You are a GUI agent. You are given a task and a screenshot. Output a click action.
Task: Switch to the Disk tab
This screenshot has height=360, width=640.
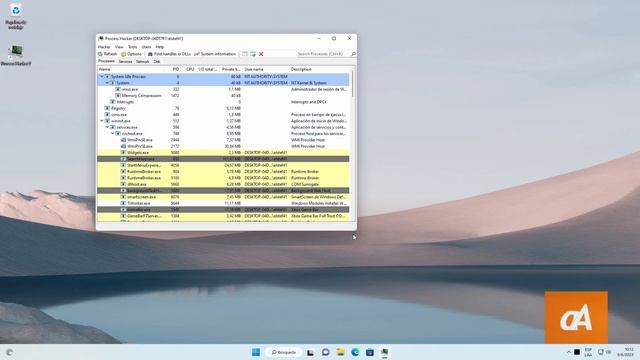click(157, 62)
